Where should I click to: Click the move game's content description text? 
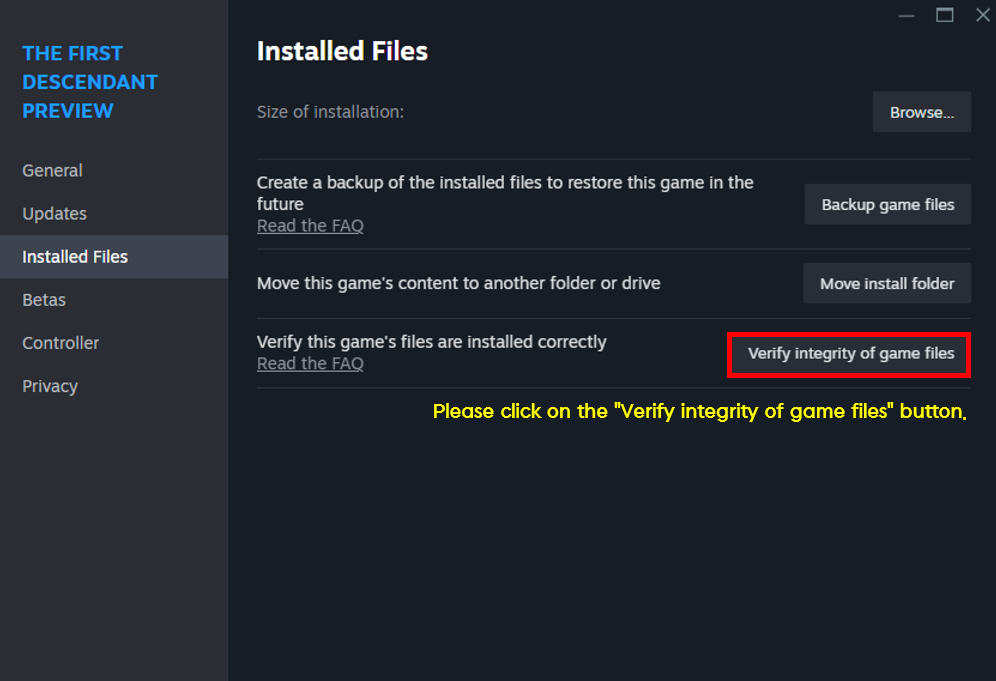pos(459,283)
